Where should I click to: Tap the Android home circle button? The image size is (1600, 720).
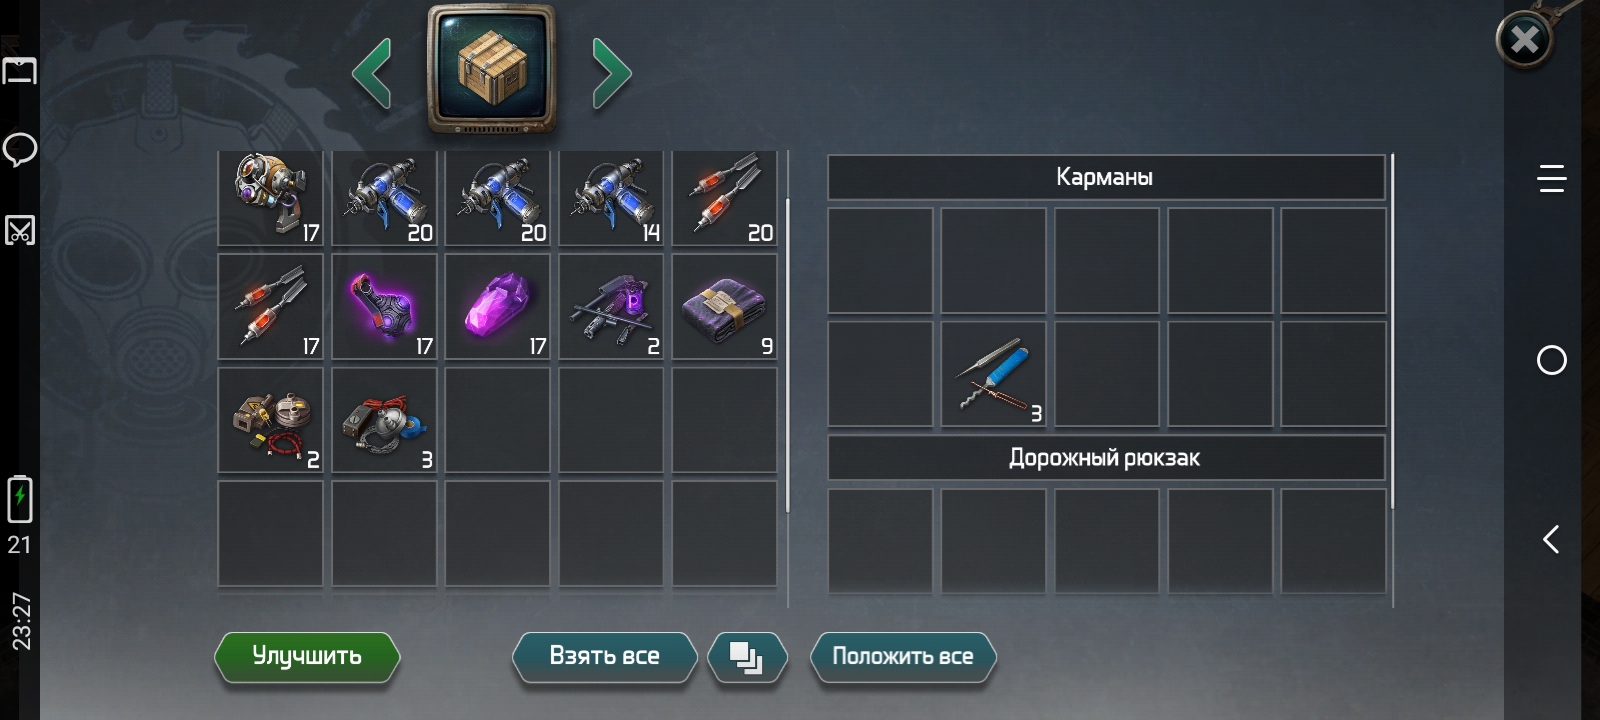tap(1551, 360)
